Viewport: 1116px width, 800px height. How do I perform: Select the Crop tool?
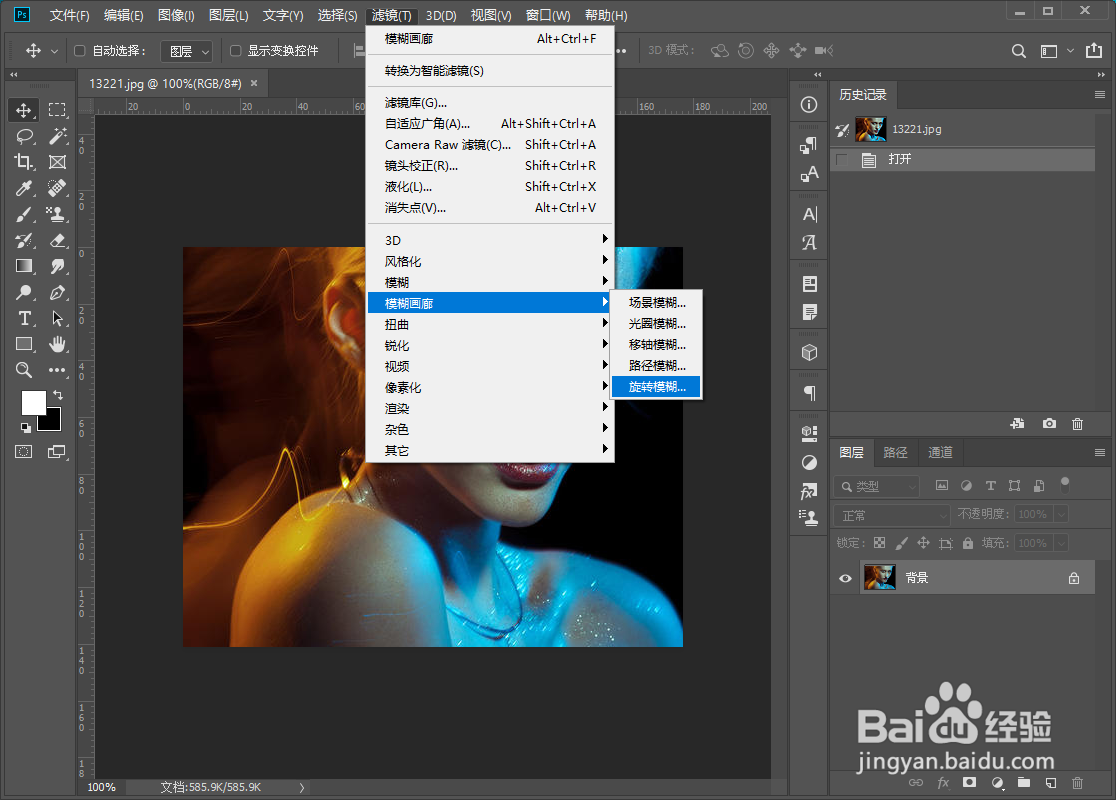(23, 162)
